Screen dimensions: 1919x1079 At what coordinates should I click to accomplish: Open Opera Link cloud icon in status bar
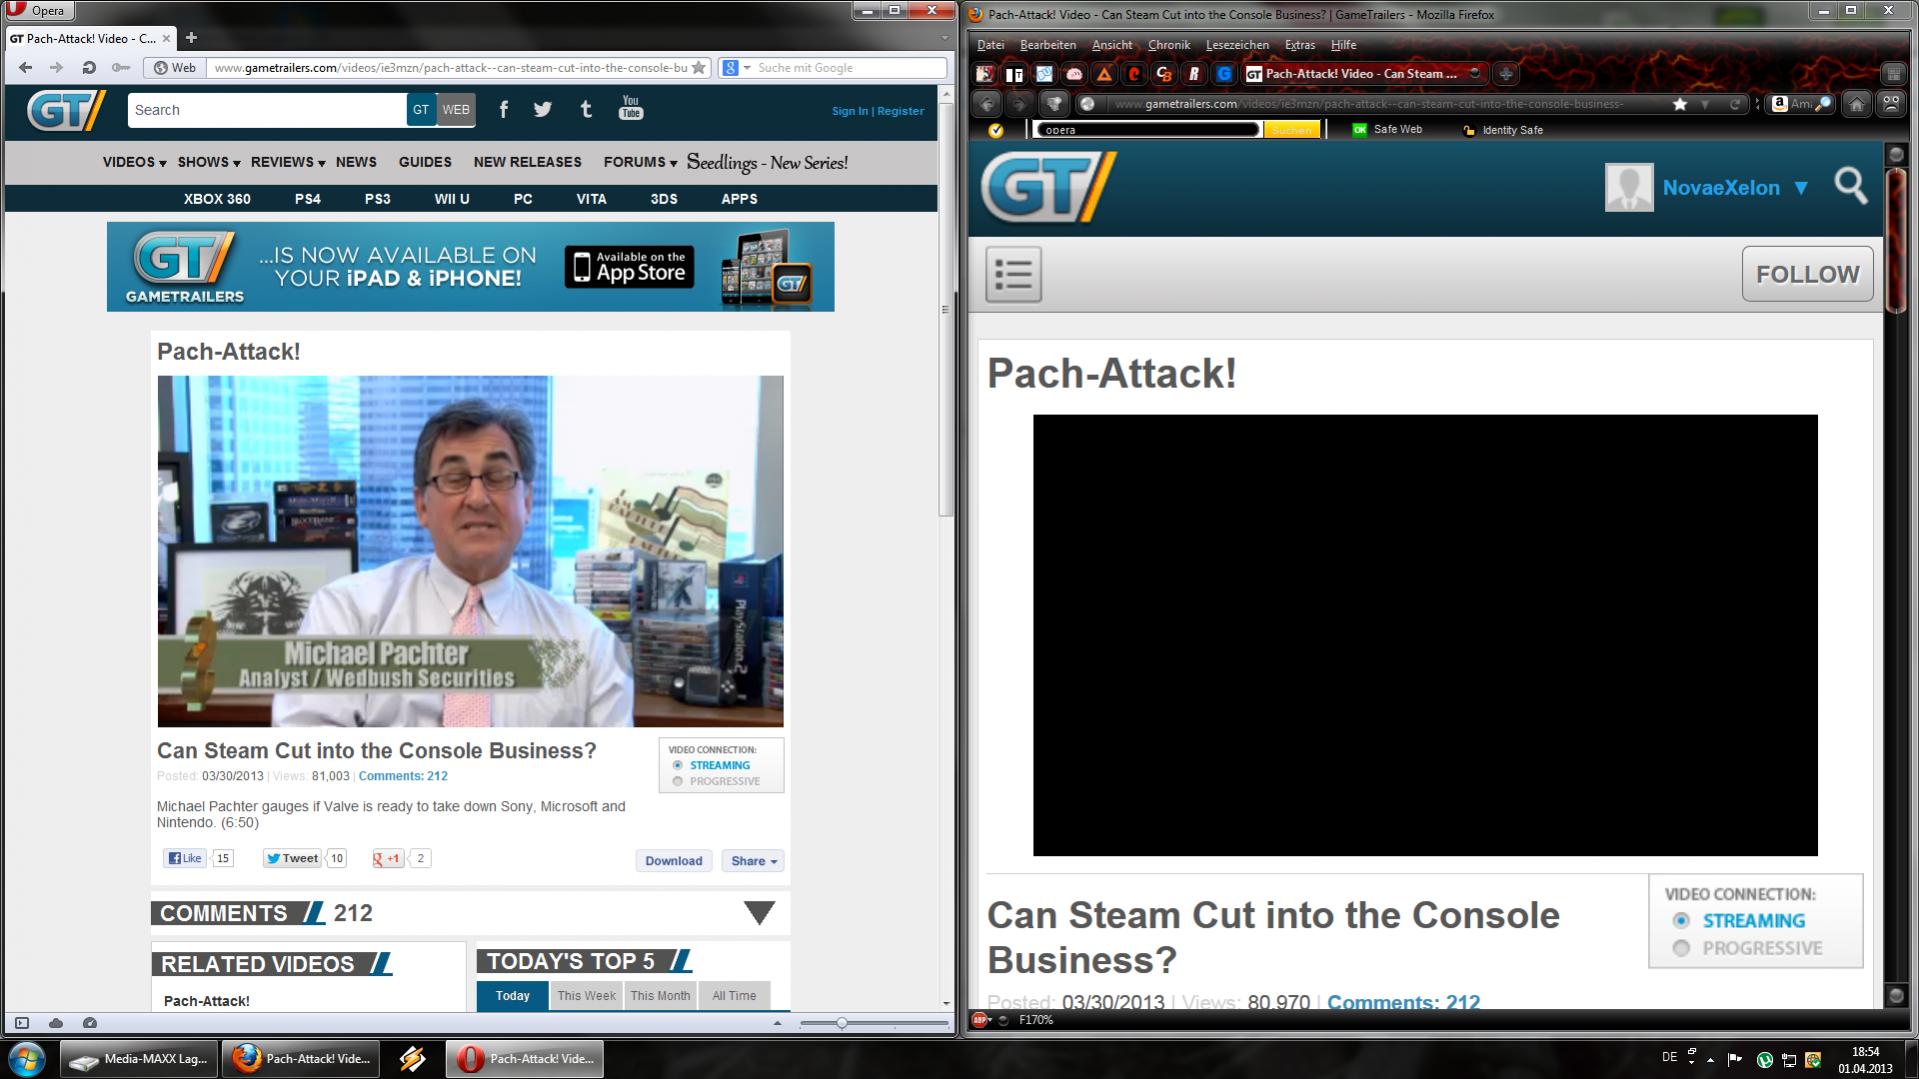(x=56, y=1023)
